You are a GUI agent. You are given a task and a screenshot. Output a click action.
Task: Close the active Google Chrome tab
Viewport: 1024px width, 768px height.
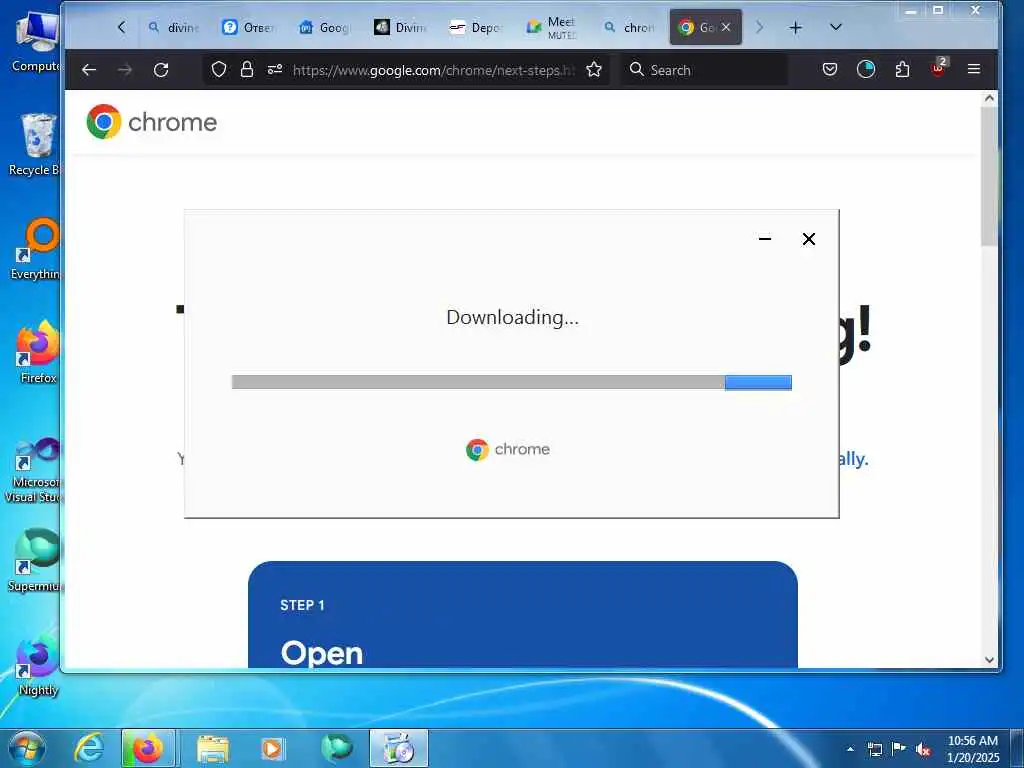pyautogui.click(x=726, y=27)
